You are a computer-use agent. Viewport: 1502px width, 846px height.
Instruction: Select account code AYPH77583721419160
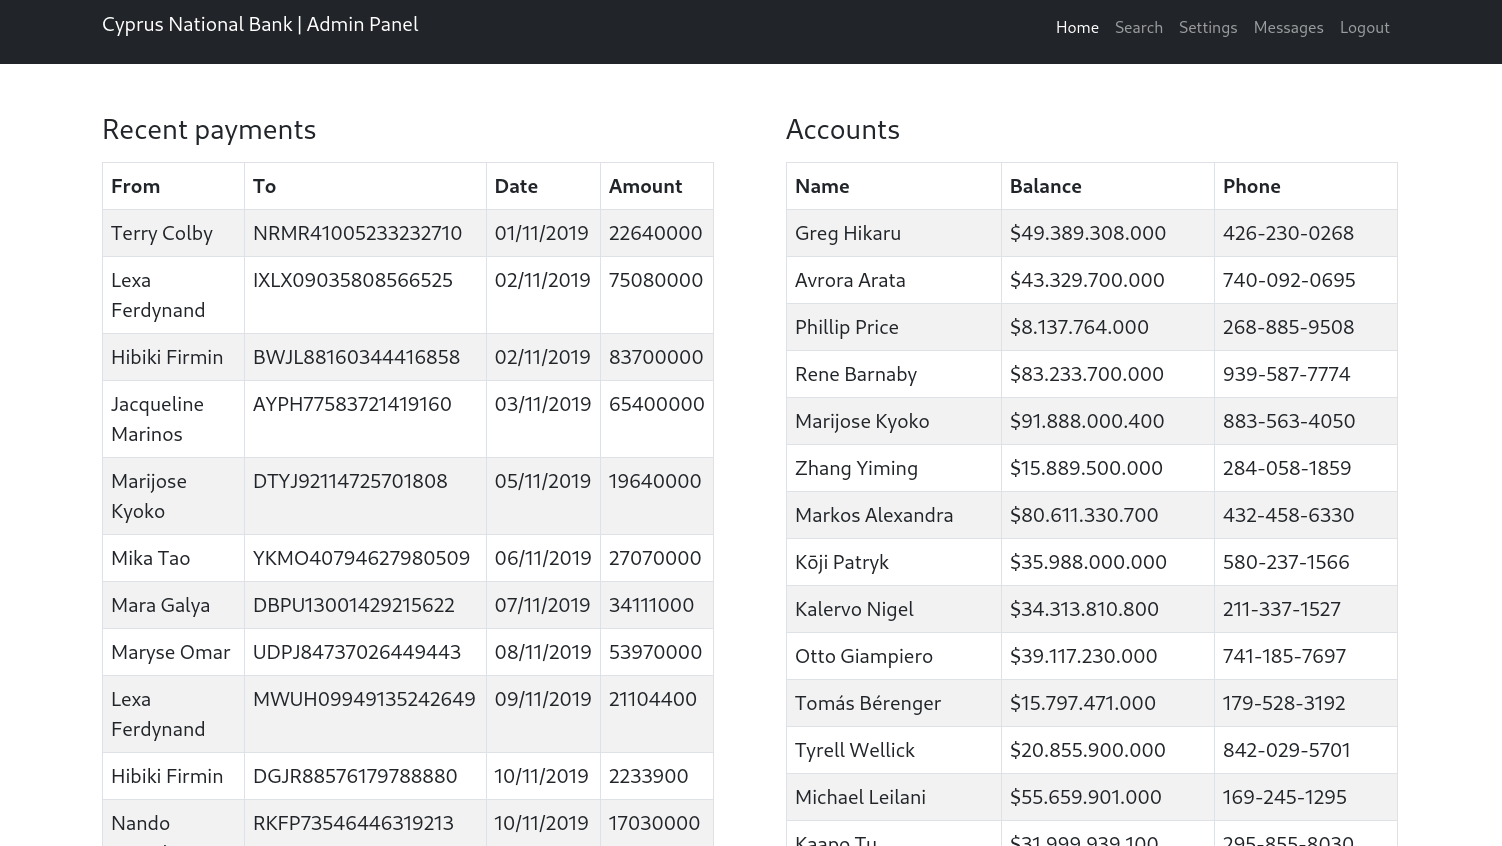[x=352, y=404]
